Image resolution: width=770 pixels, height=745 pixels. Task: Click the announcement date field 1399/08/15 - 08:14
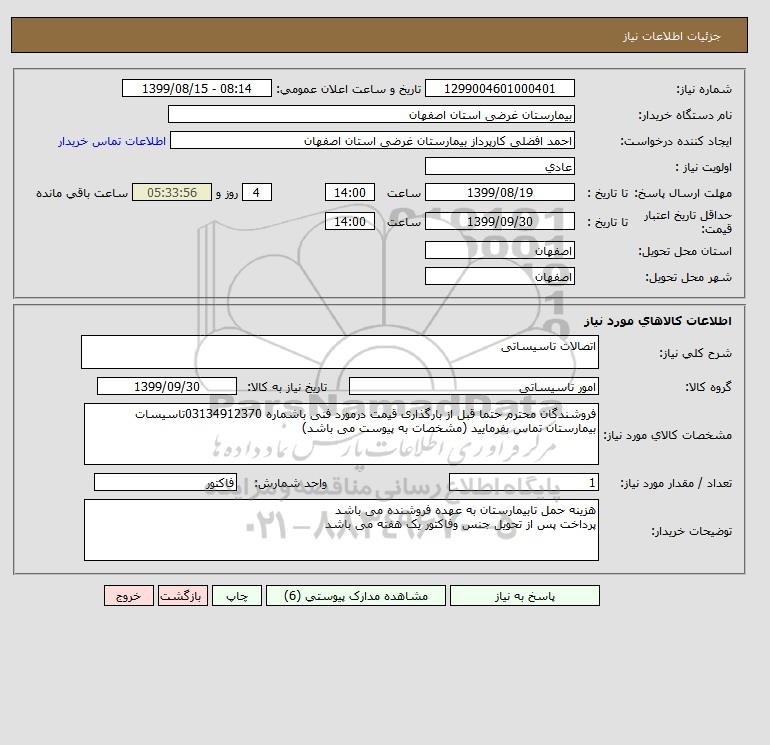(196, 88)
